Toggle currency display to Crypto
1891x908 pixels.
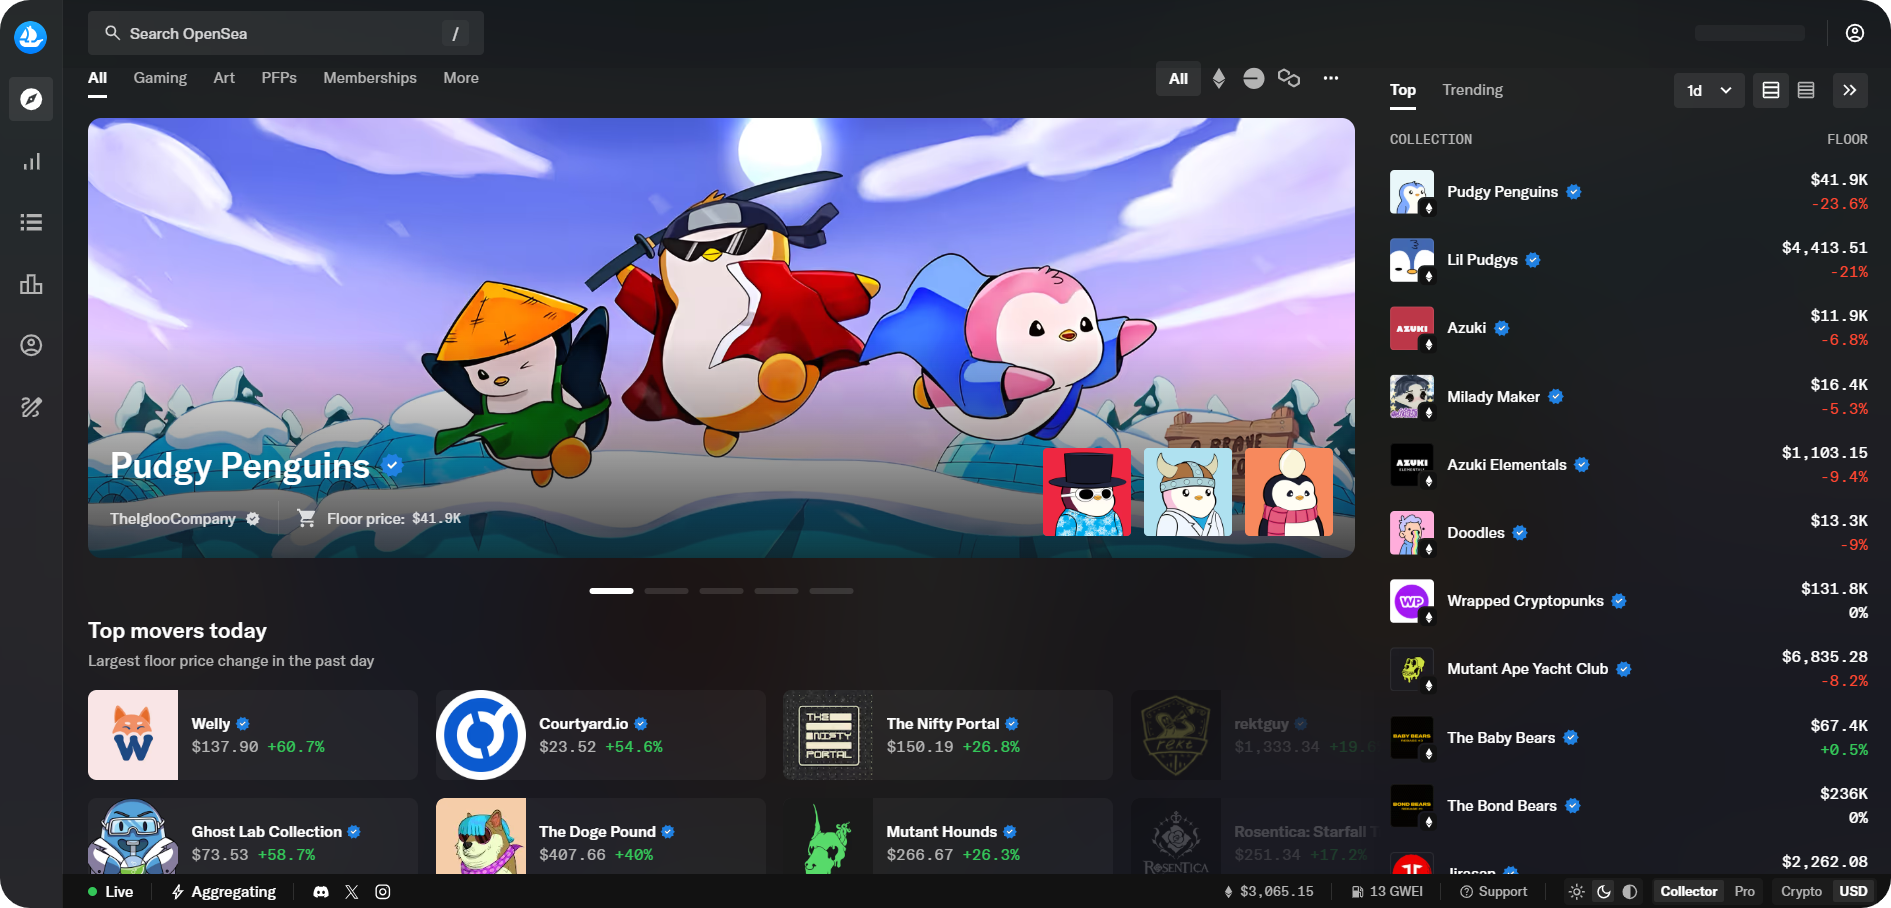1801,891
